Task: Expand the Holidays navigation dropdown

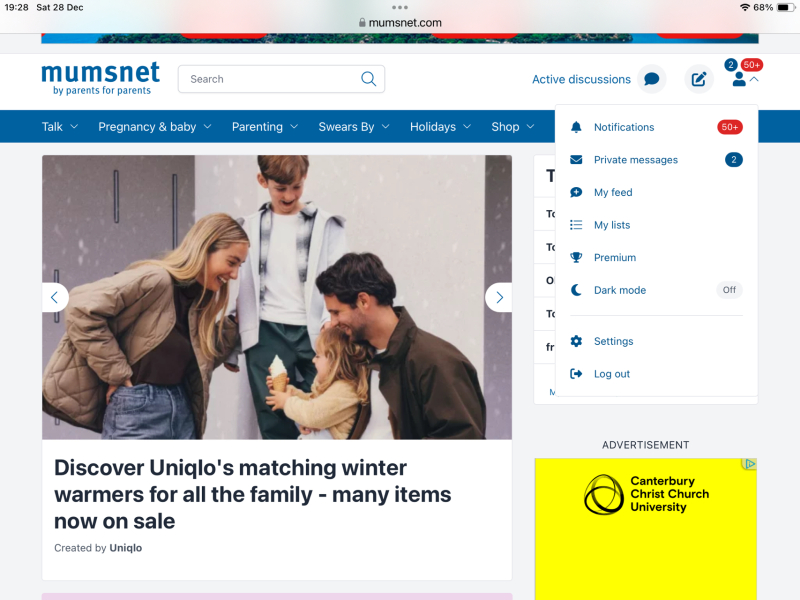Action: pyautogui.click(x=440, y=127)
